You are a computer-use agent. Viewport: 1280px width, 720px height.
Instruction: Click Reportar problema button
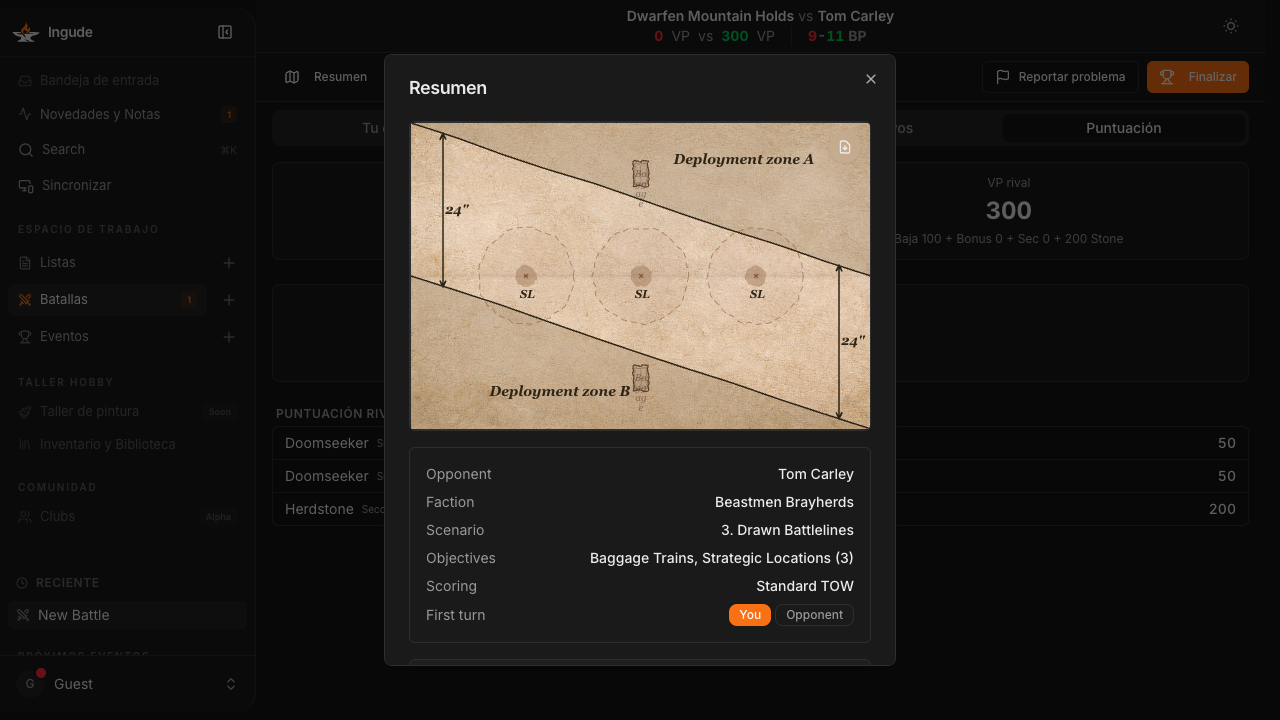tap(1060, 77)
